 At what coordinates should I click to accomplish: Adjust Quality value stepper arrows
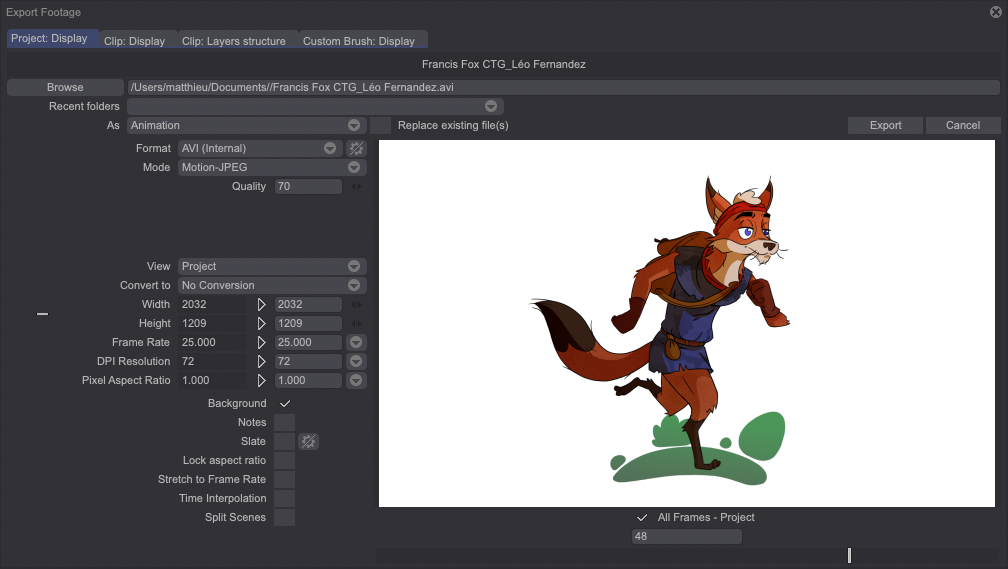click(356, 186)
